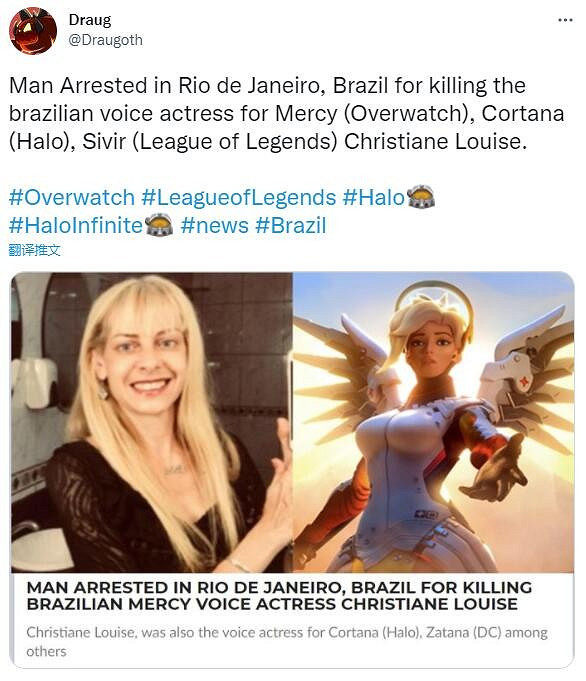Open the article headline in link card
586x681 pixels.
[x=279, y=595]
